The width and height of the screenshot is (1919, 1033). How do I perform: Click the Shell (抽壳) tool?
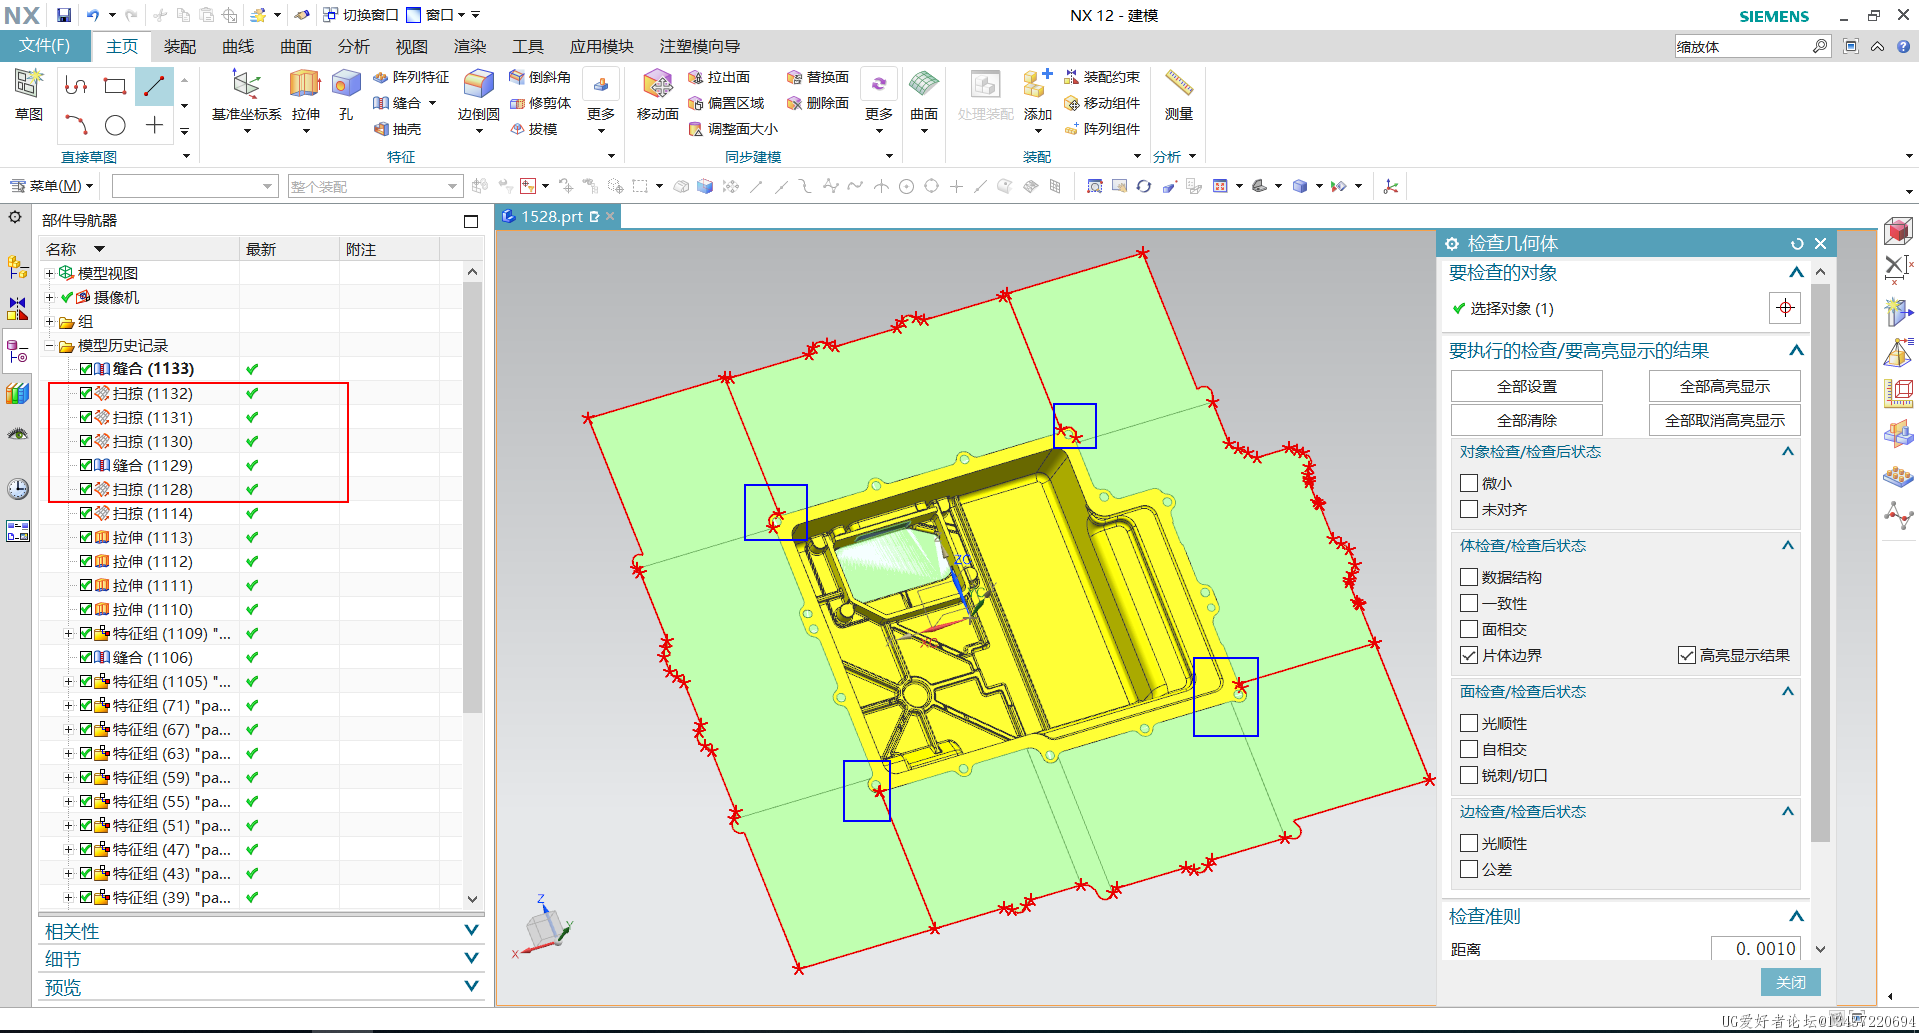pos(397,129)
